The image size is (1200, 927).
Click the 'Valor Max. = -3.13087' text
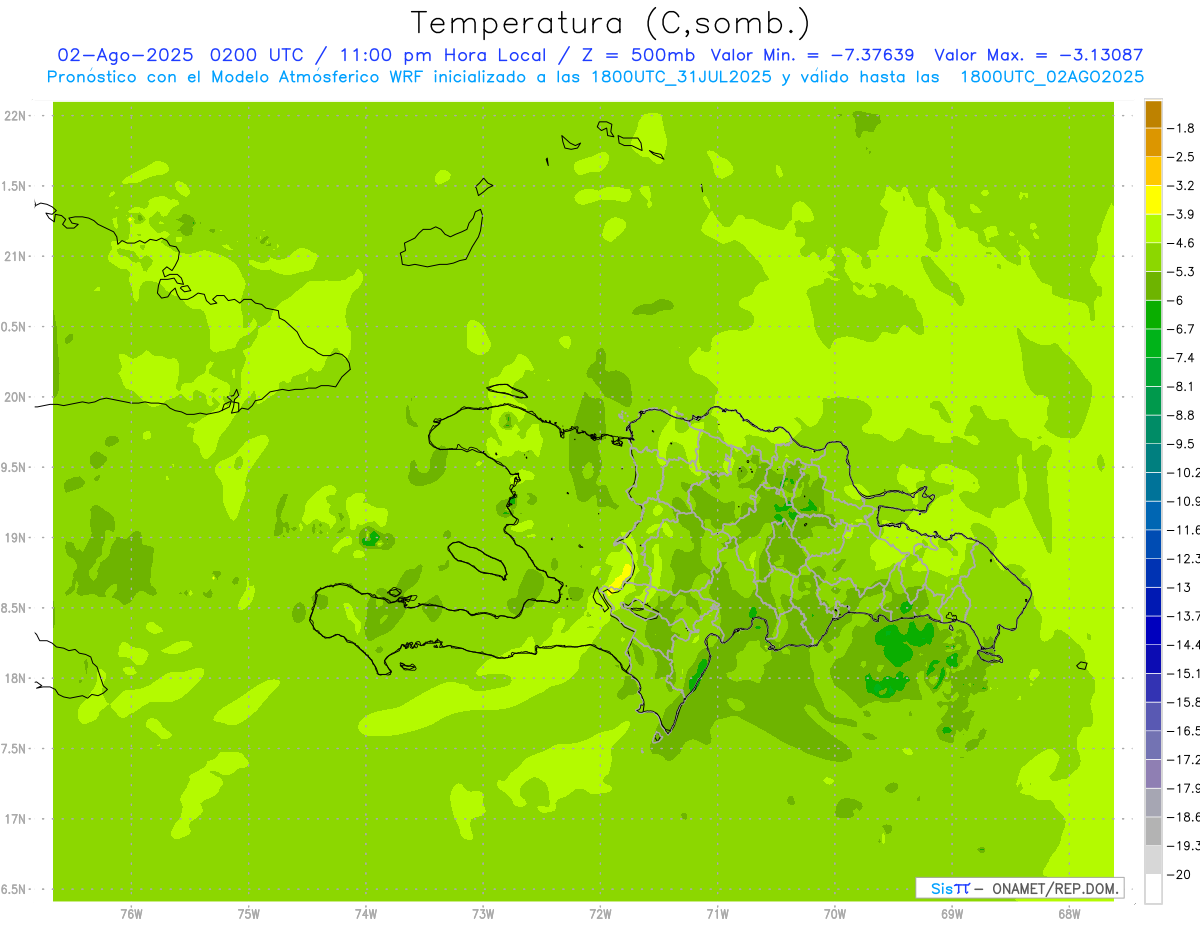click(1038, 55)
